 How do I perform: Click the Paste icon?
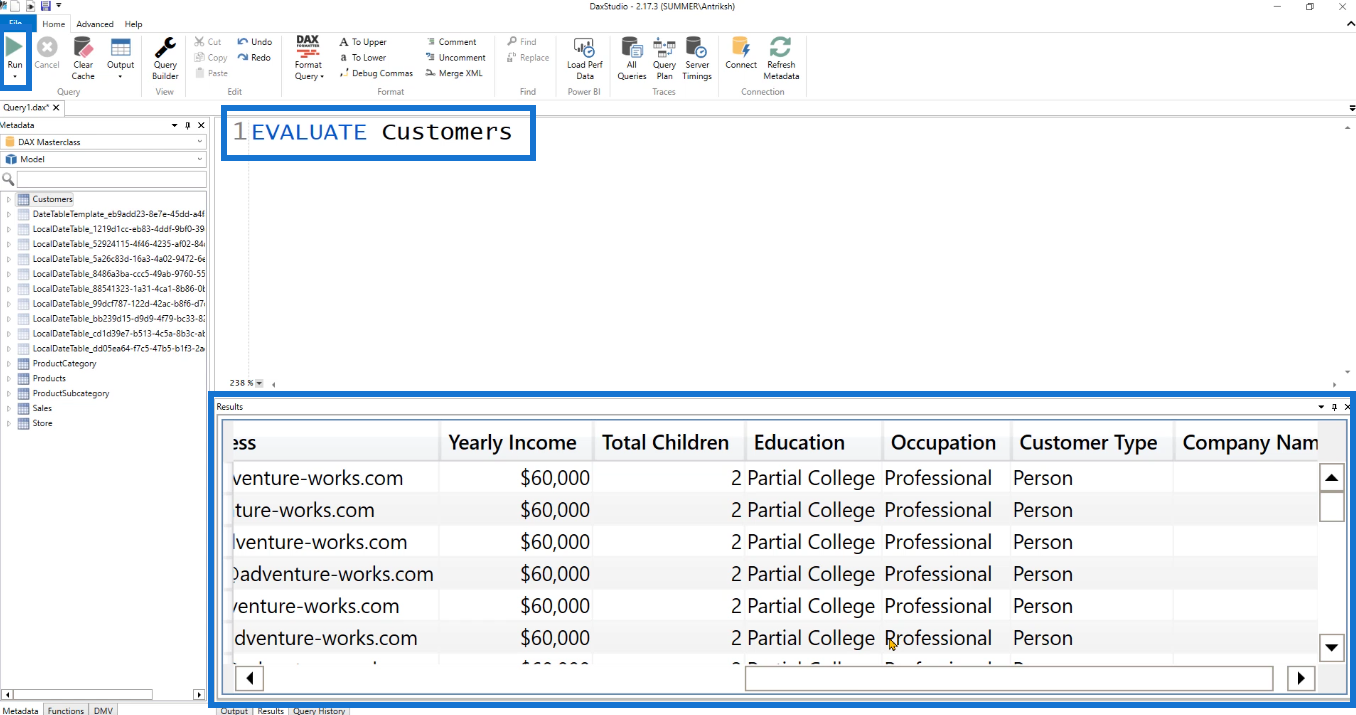(x=211, y=73)
